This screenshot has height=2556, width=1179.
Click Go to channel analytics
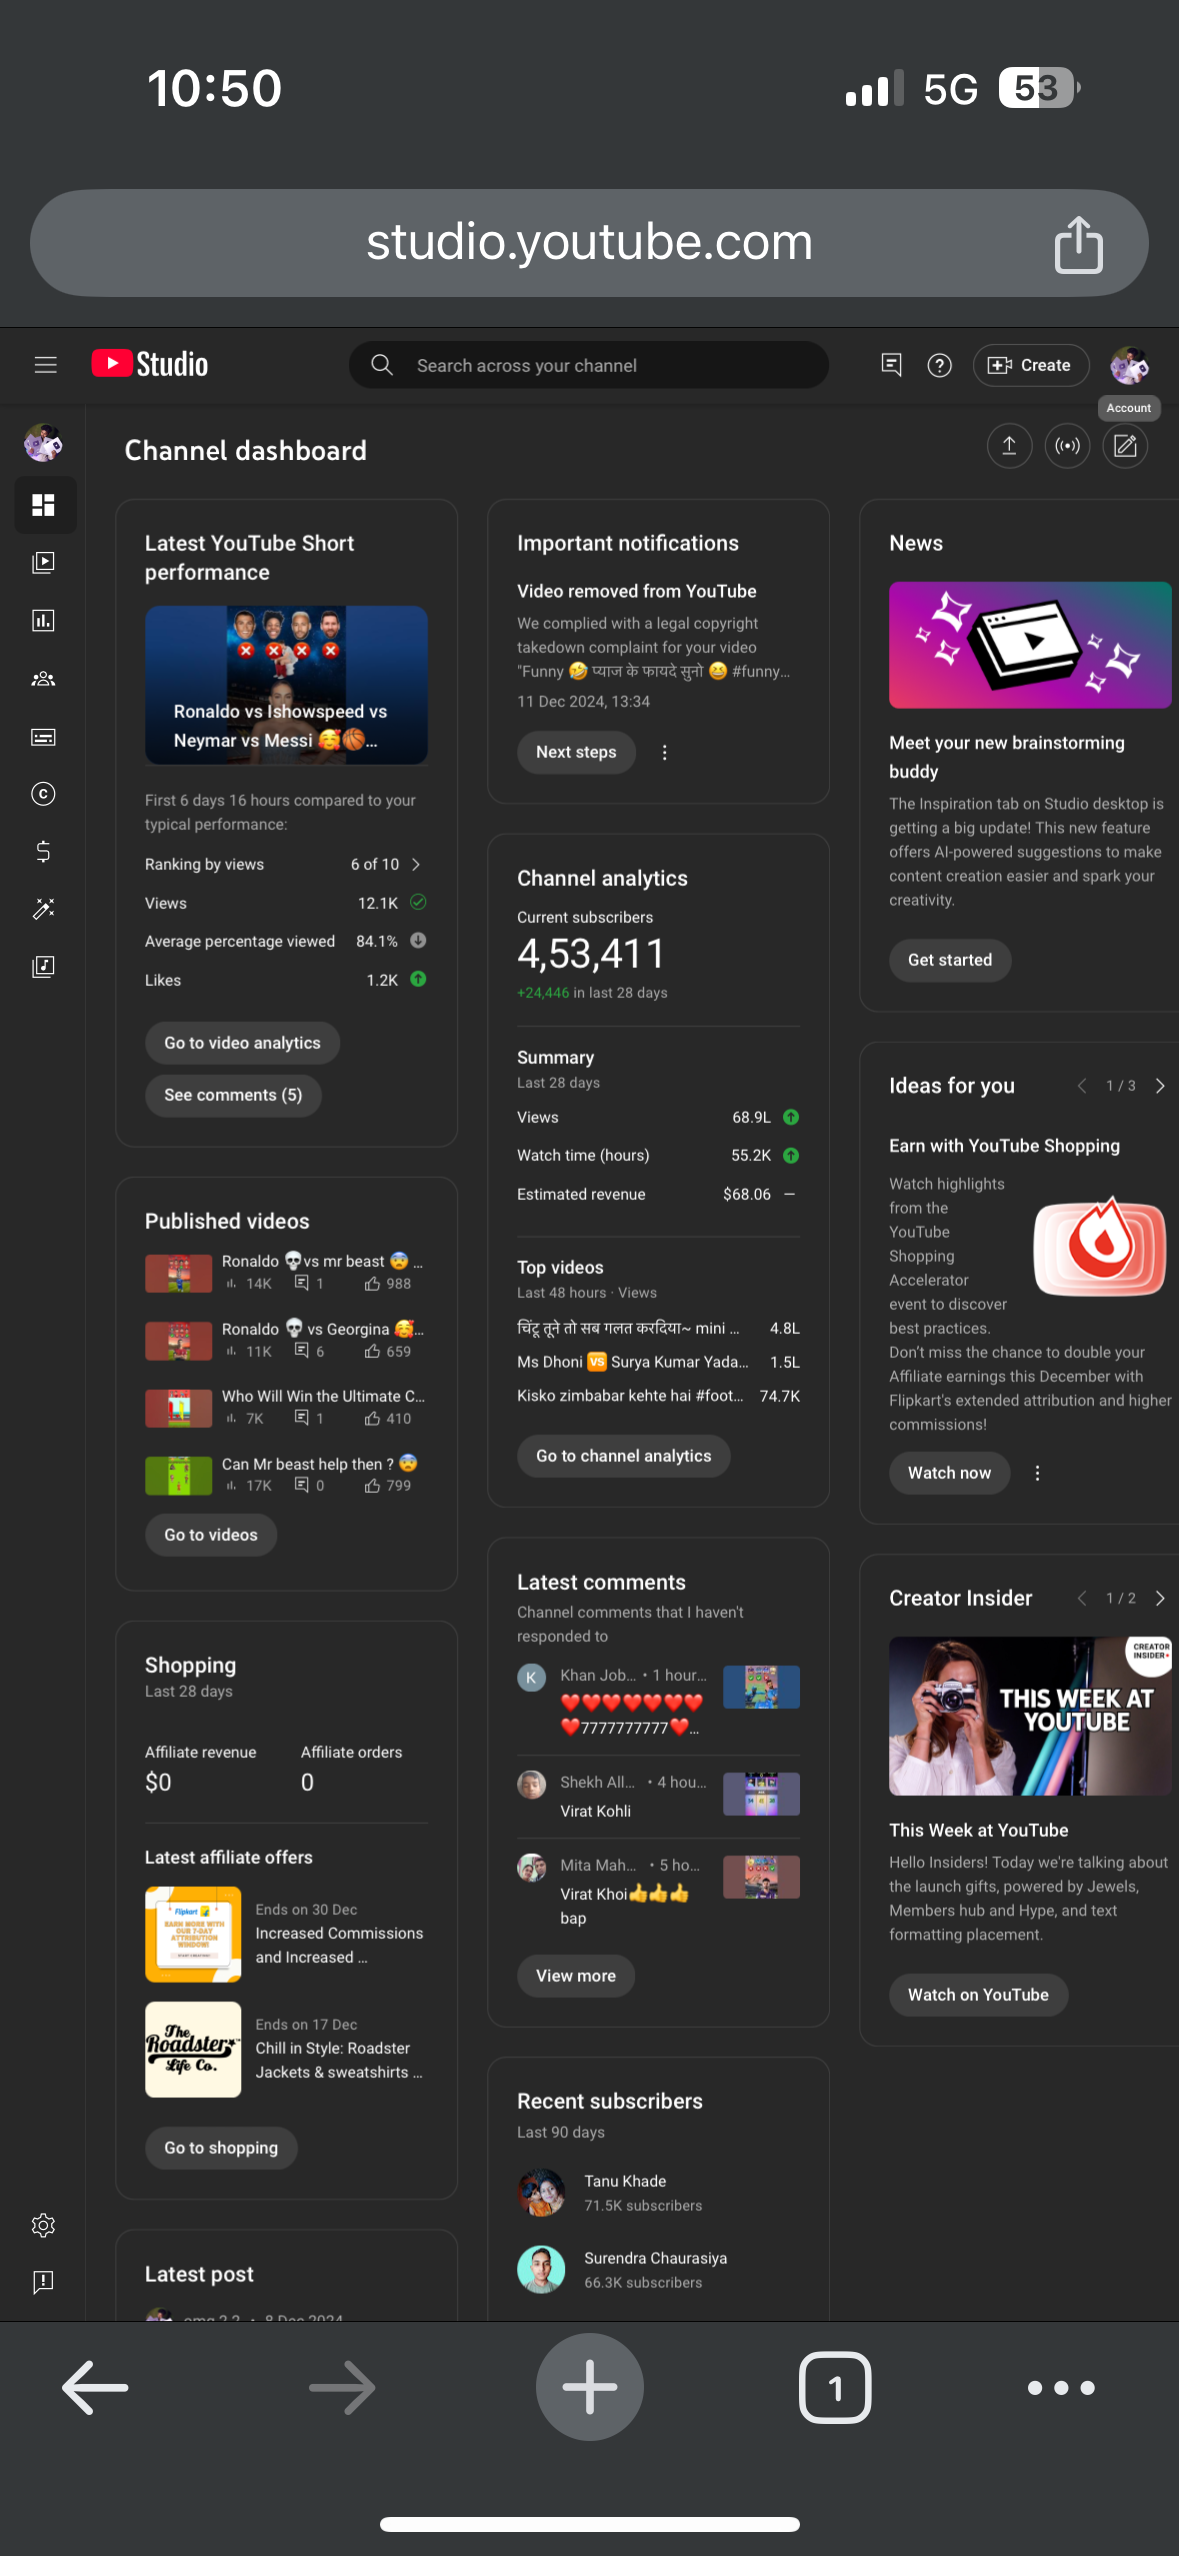pos(623,1456)
